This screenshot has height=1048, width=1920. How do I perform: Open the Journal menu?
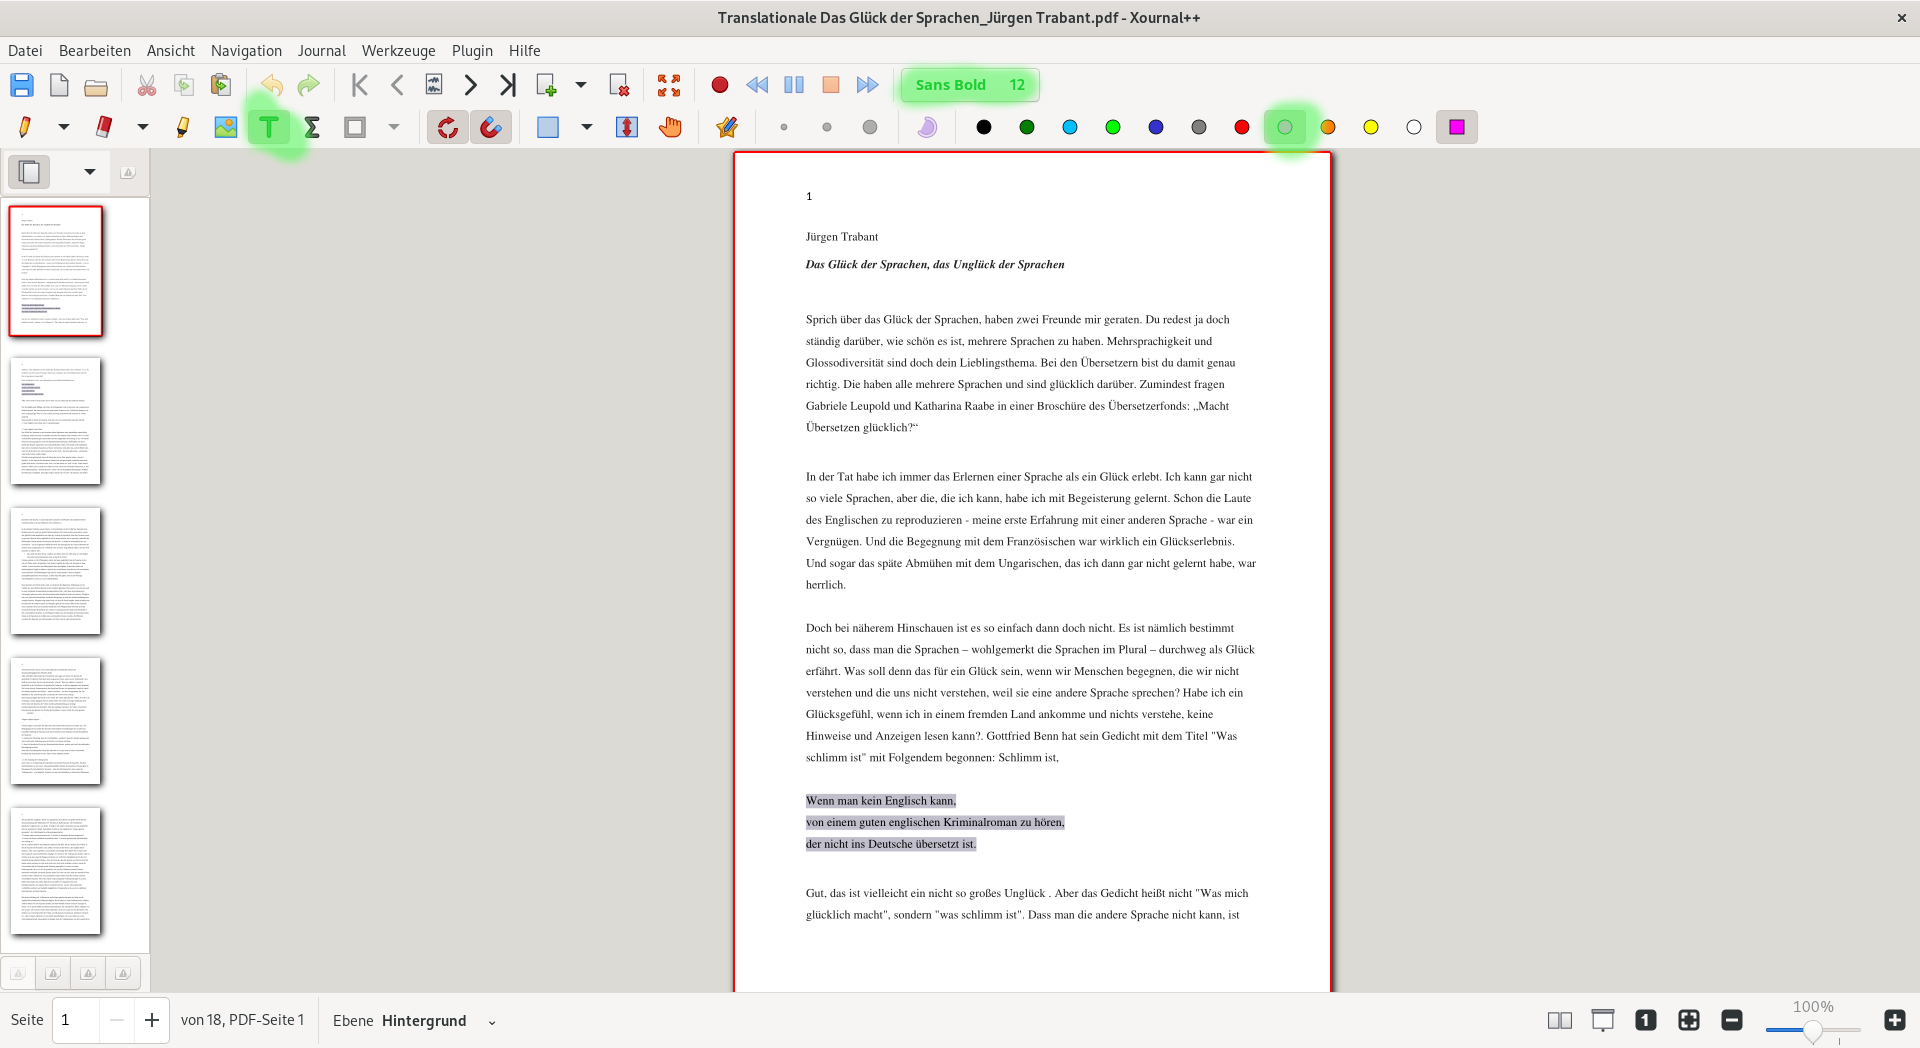[321, 51]
